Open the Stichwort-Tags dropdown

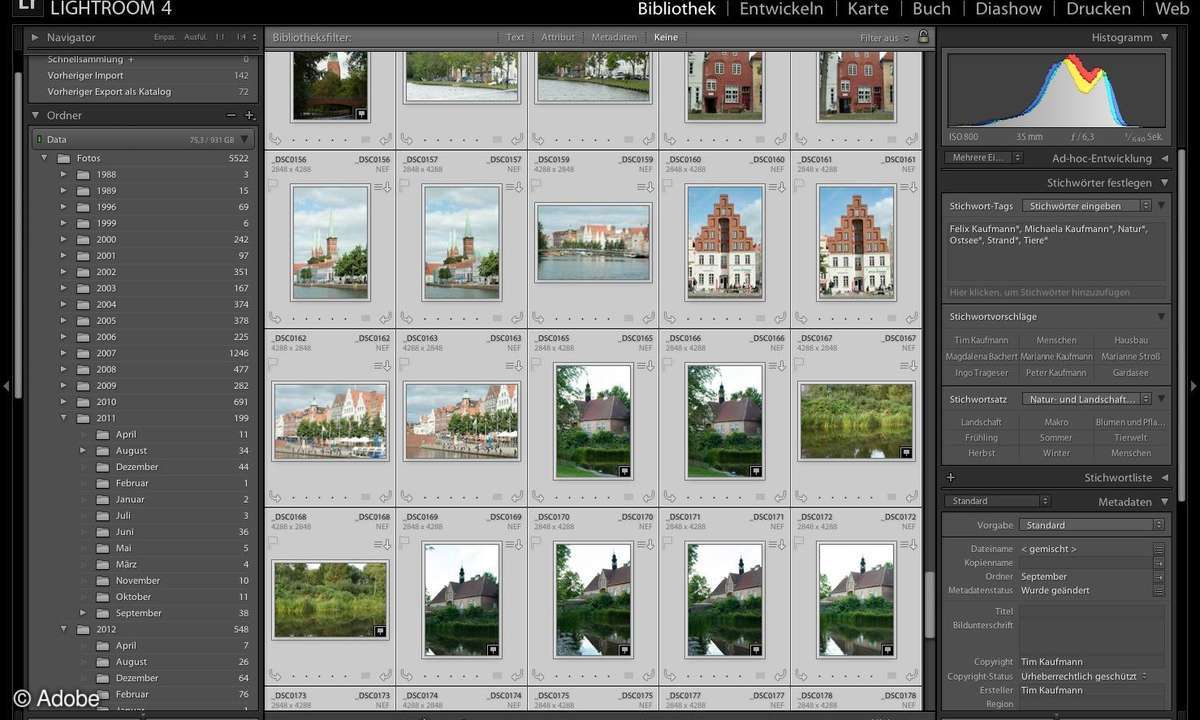(x=1089, y=206)
